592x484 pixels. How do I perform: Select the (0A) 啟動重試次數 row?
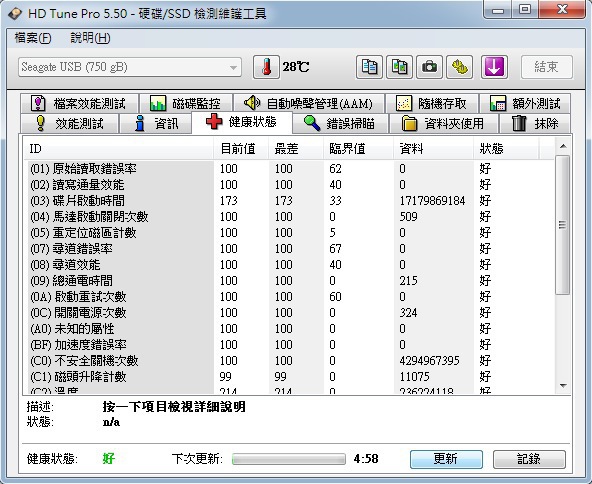click(290, 297)
